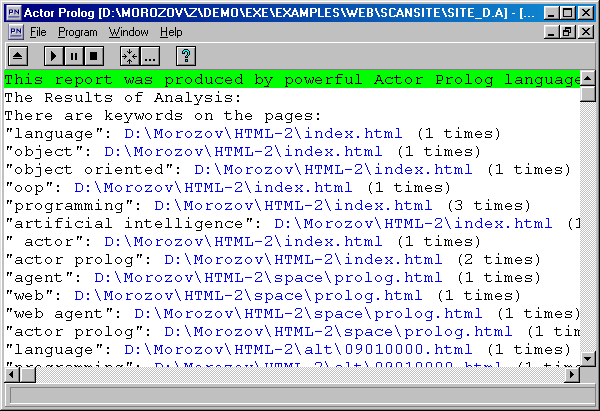Open the Help menu
Viewport: 600px width, 411px height.
point(171,32)
